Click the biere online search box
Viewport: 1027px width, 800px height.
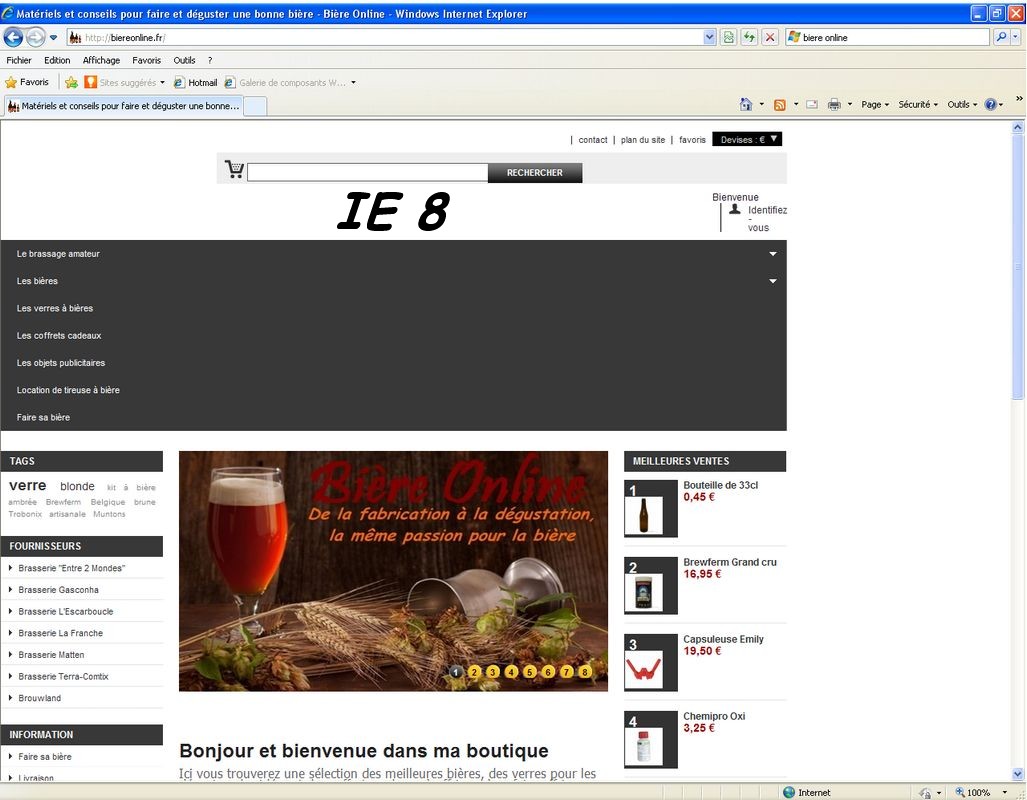point(888,37)
